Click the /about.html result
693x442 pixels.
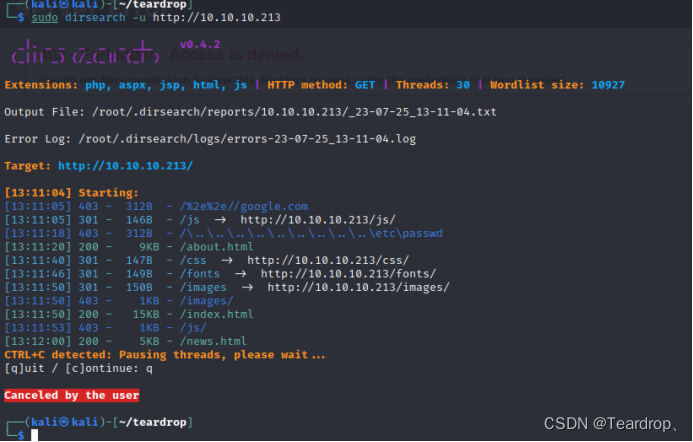[x=217, y=247]
